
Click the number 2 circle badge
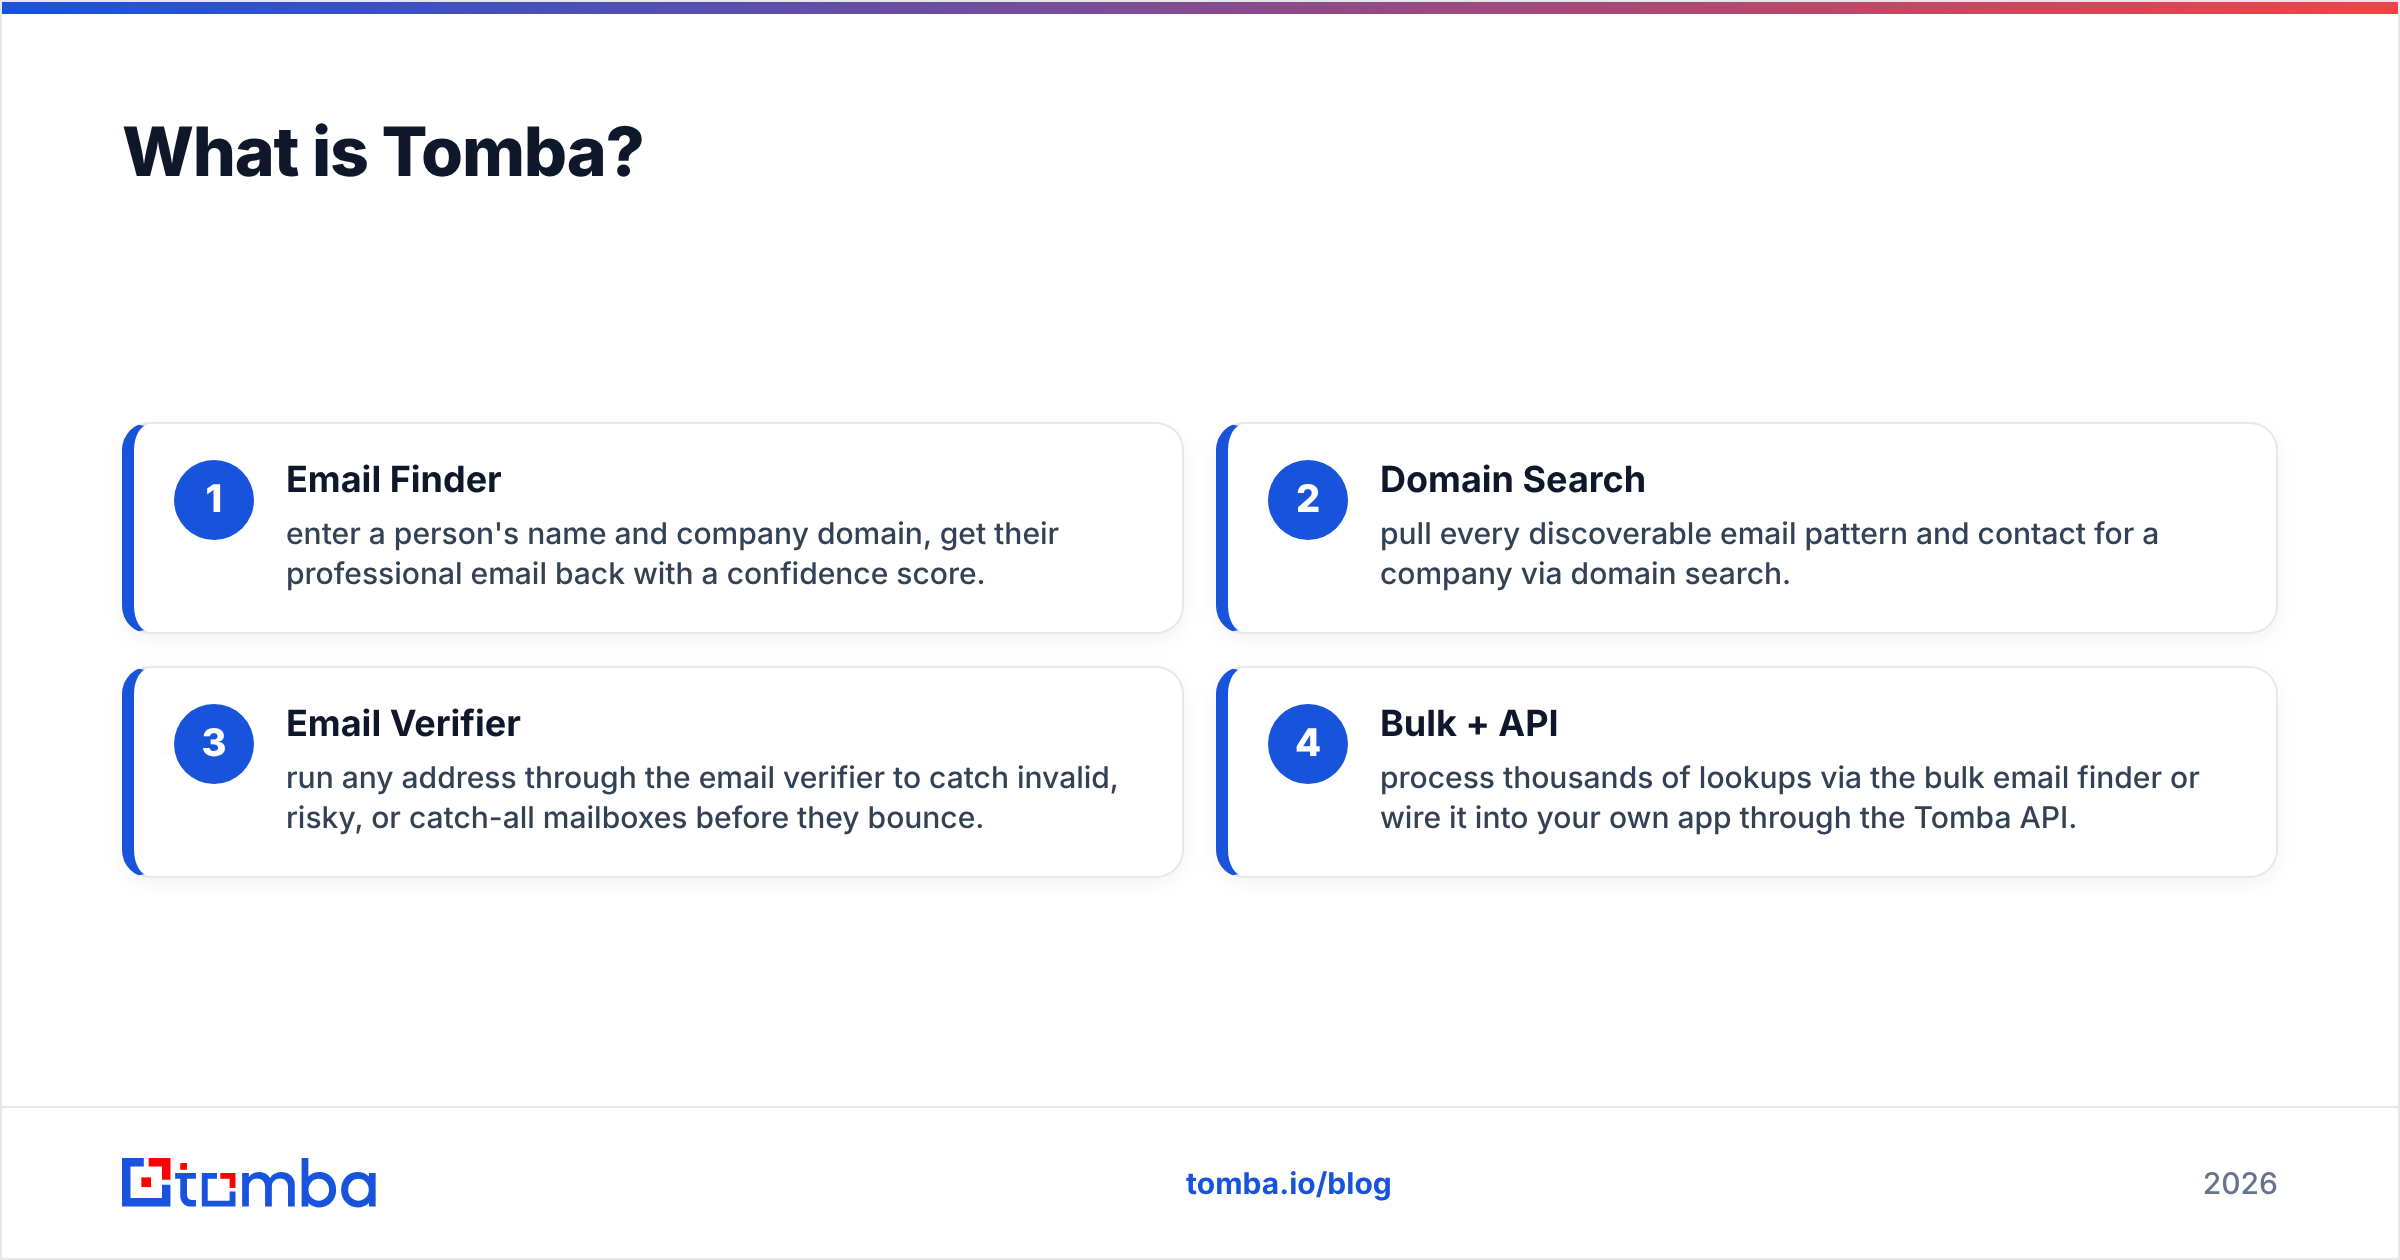point(1308,500)
